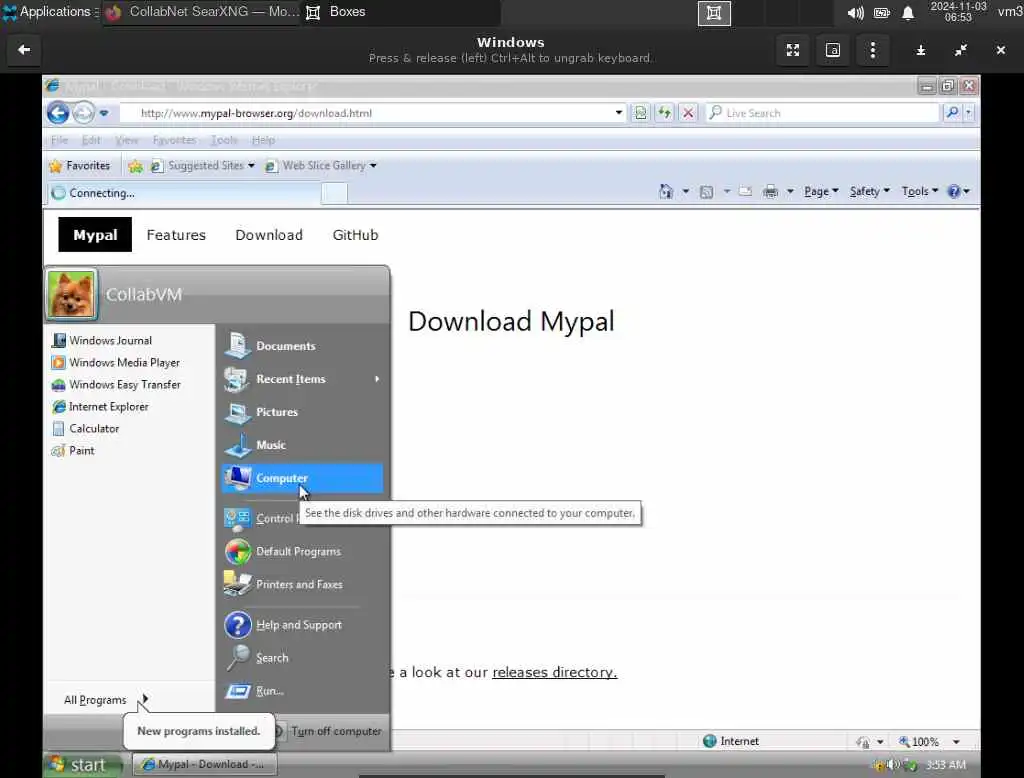
Task: Launch Internet Explorer from Start menu
Action: 101,407
